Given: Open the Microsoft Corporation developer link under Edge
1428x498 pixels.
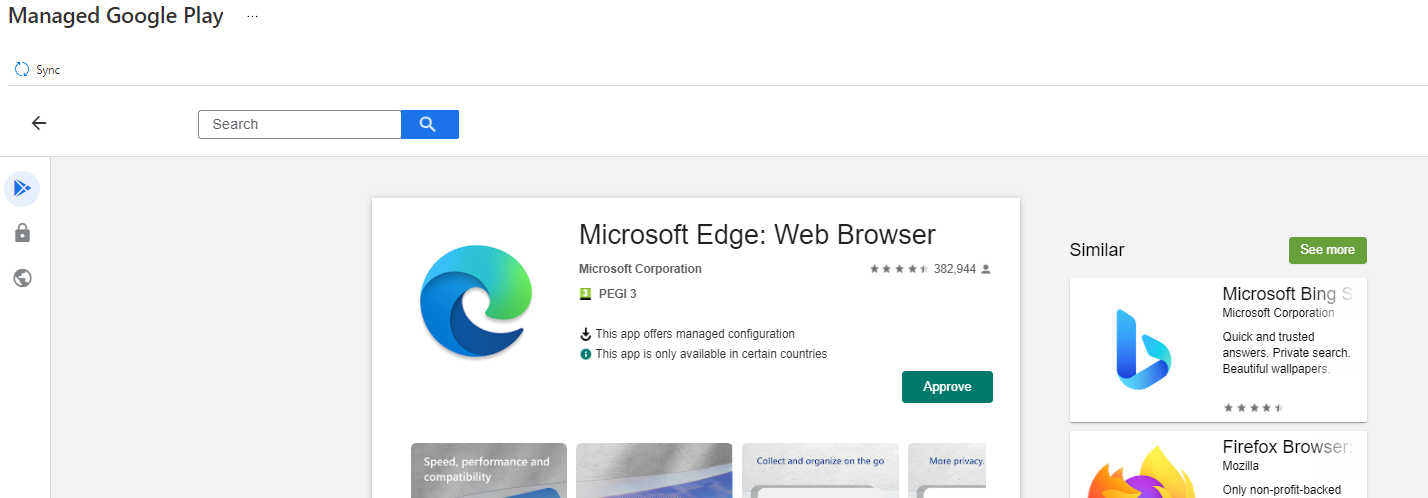Looking at the screenshot, I should coord(640,269).
